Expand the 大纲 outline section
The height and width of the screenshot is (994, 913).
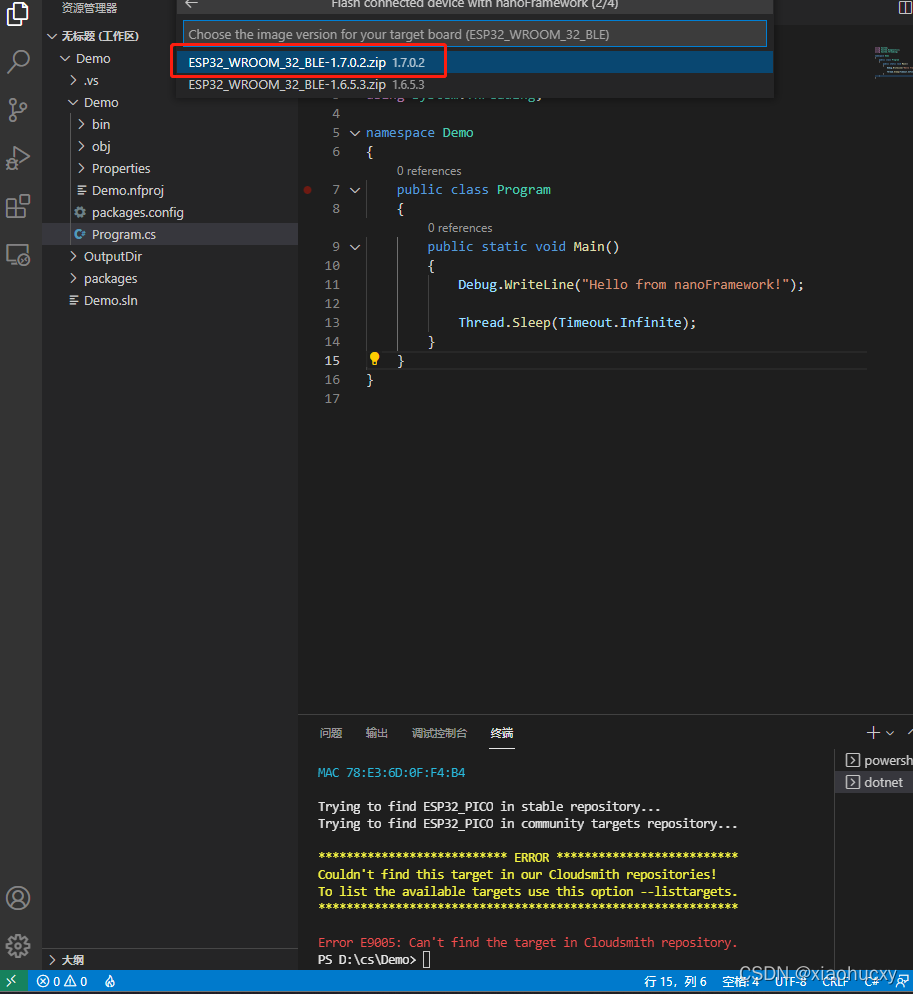(53, 960)
